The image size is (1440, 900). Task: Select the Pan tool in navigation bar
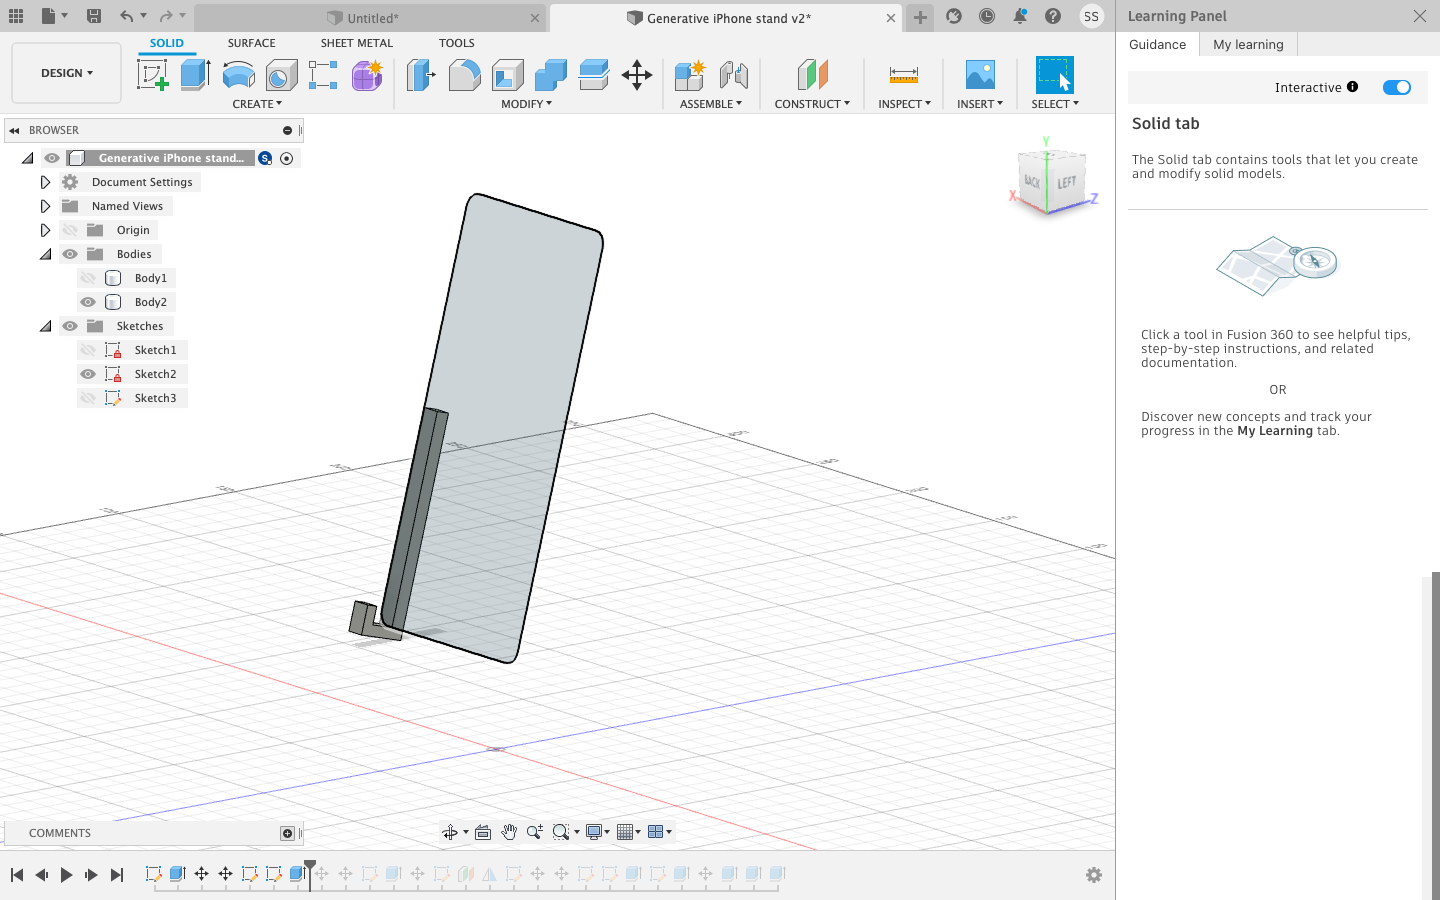(x=509, y=831)
